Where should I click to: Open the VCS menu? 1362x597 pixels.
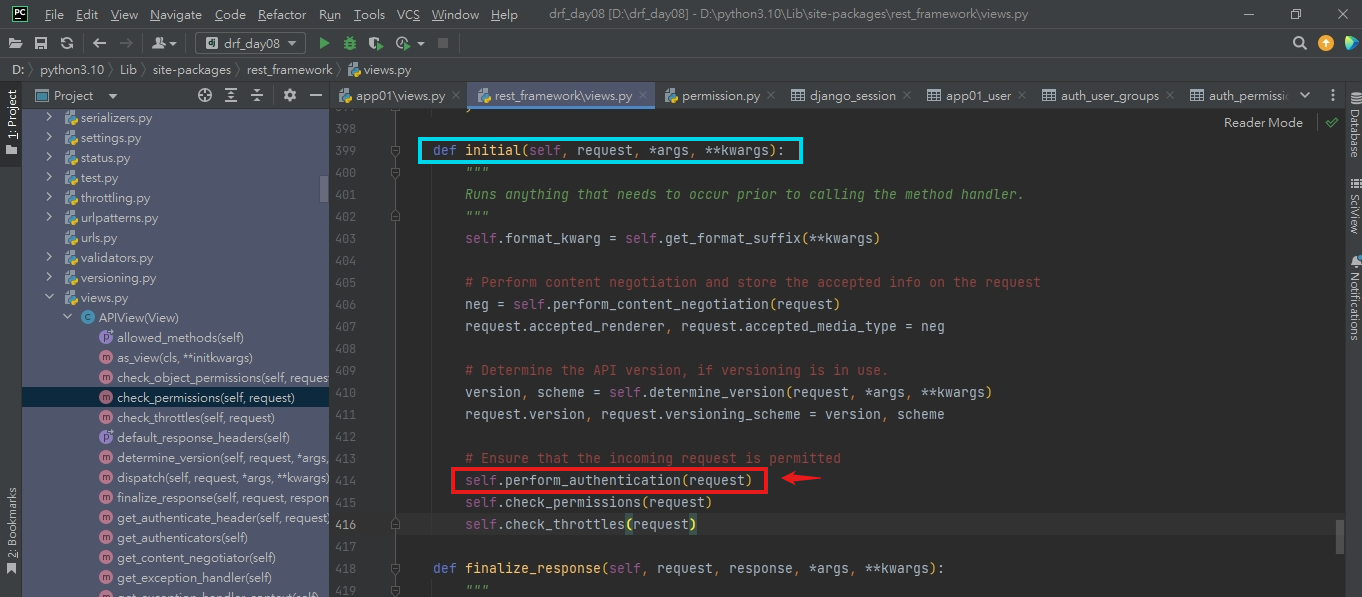pyautogui.click(x=408, y=14)
